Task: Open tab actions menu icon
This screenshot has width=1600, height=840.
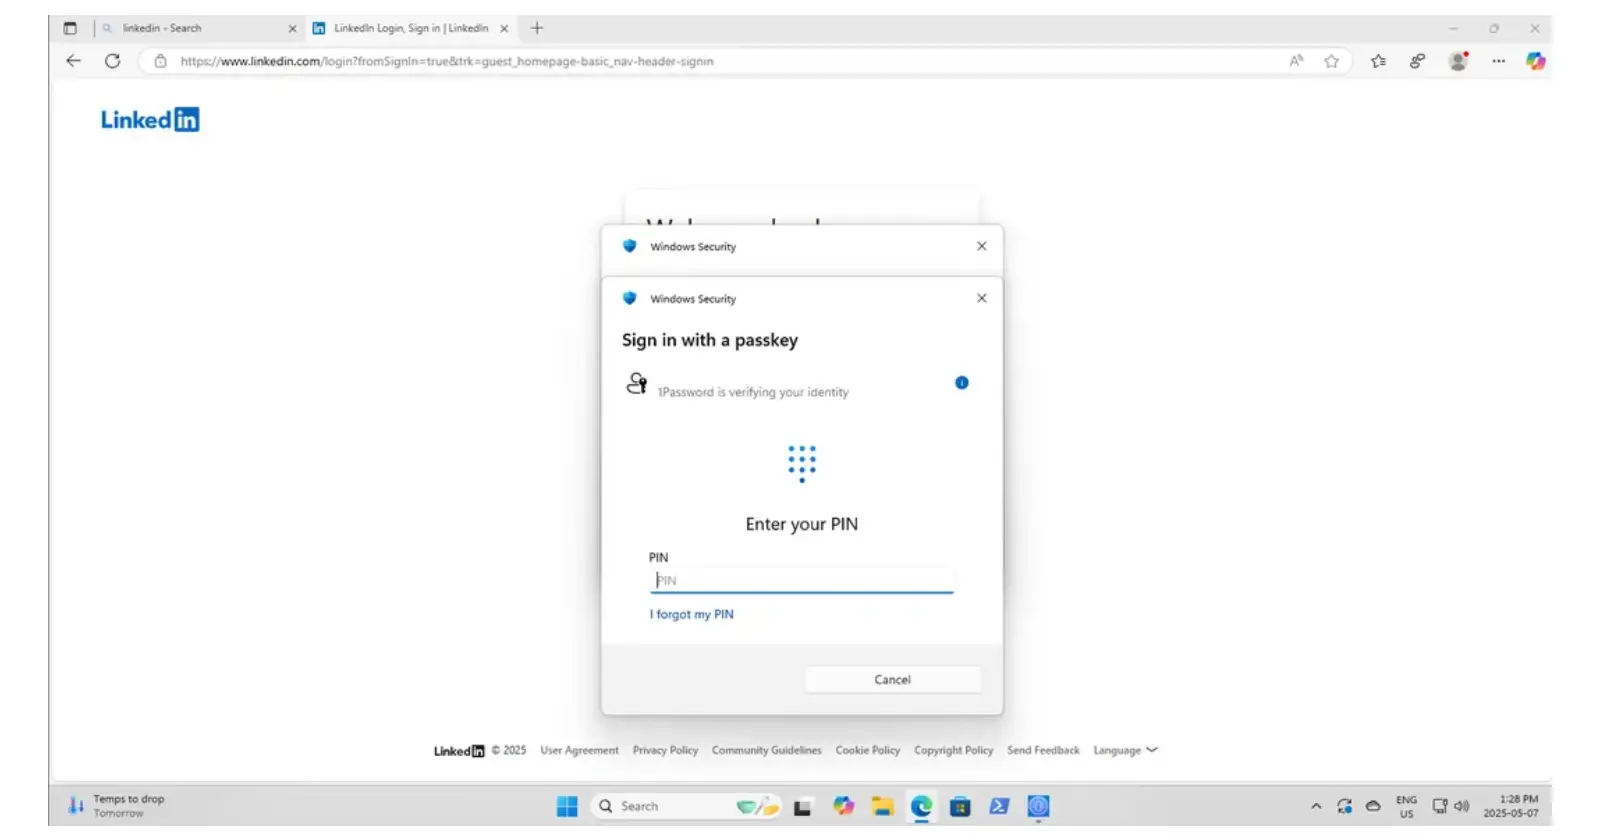Action: [70, 28]
